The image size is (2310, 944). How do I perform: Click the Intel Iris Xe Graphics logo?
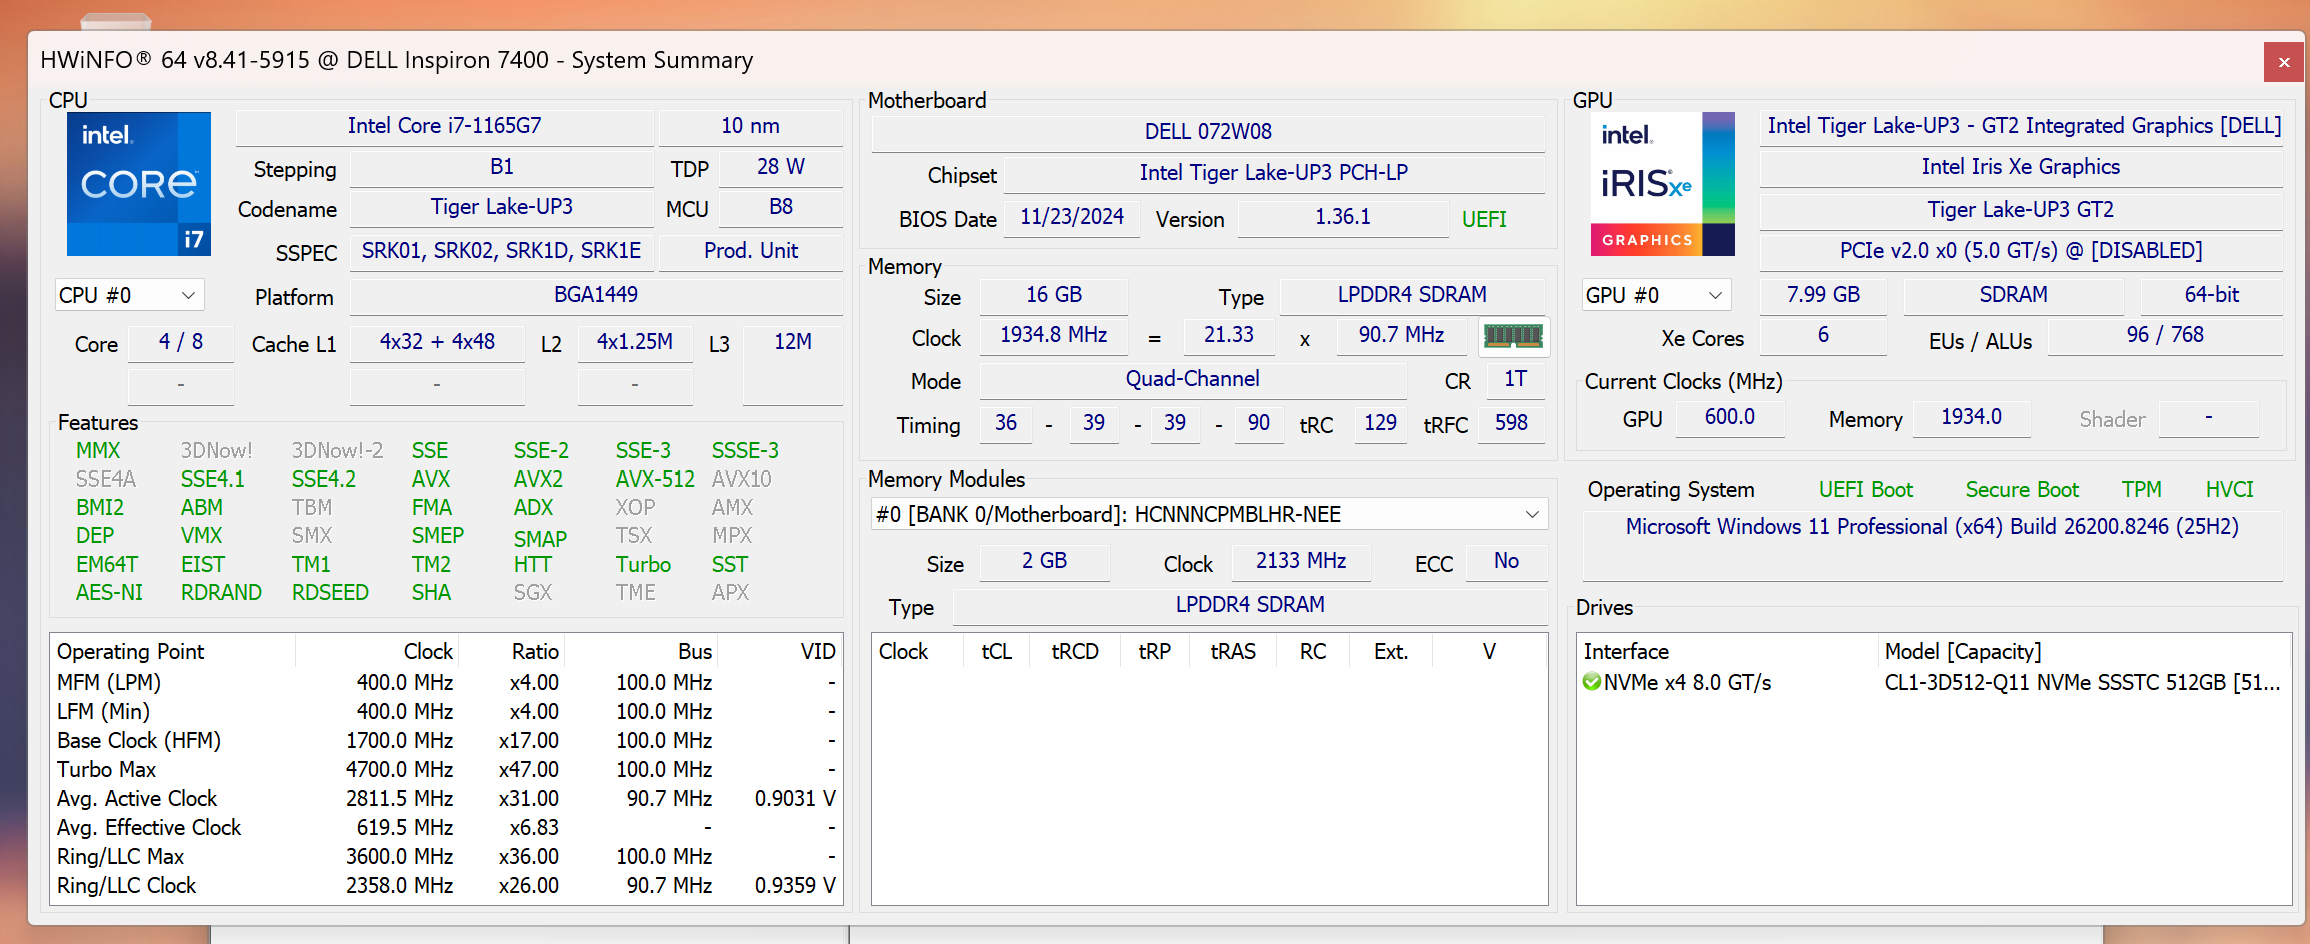1662,184
